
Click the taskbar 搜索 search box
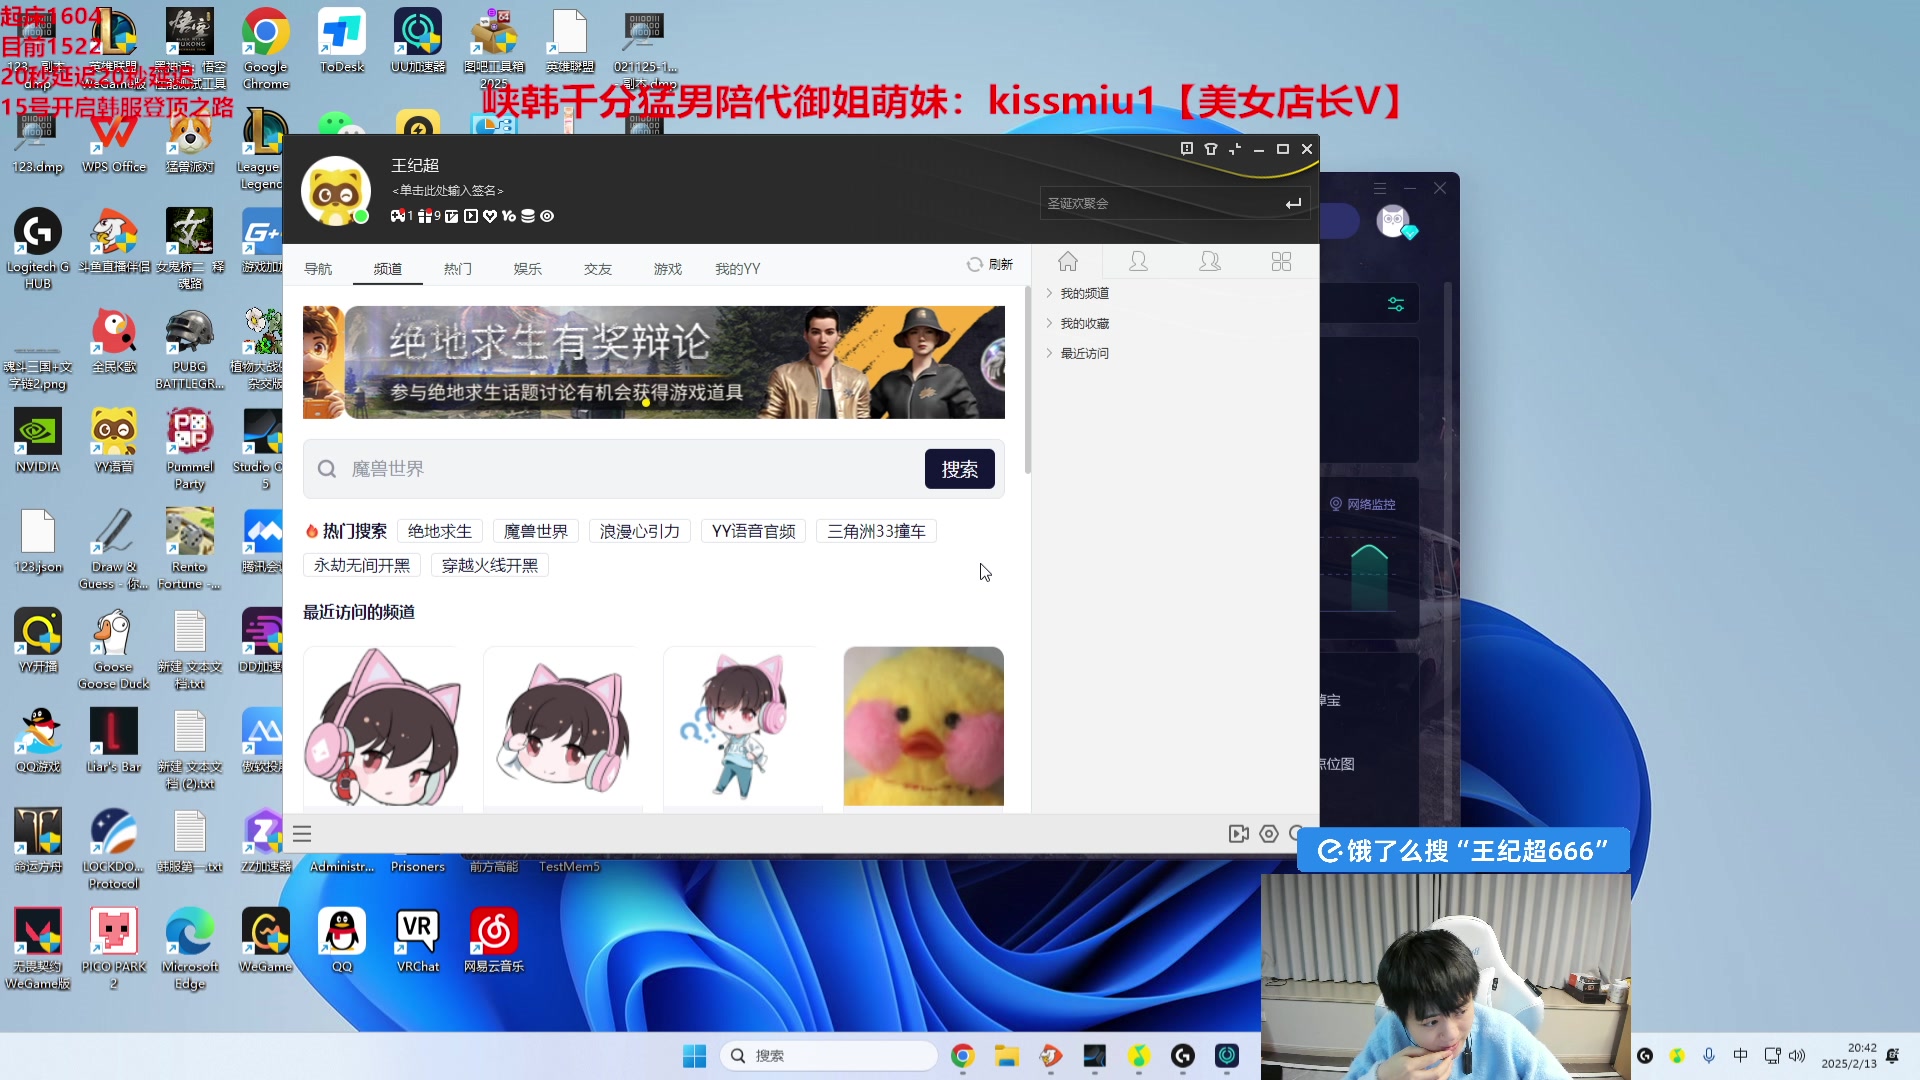click(x=828, y=1056)
